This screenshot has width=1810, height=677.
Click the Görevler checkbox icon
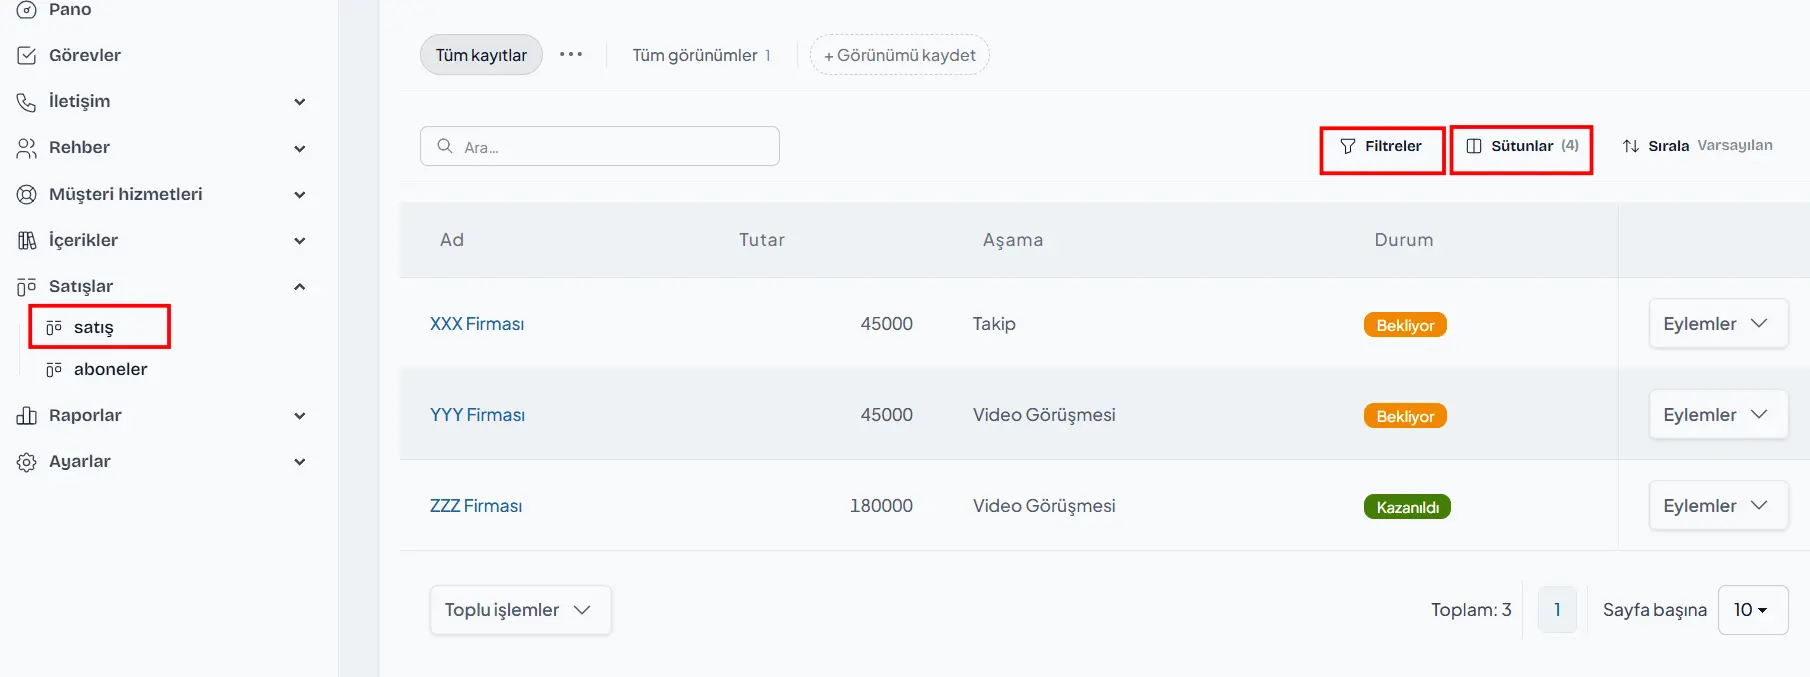click(27, 56)
